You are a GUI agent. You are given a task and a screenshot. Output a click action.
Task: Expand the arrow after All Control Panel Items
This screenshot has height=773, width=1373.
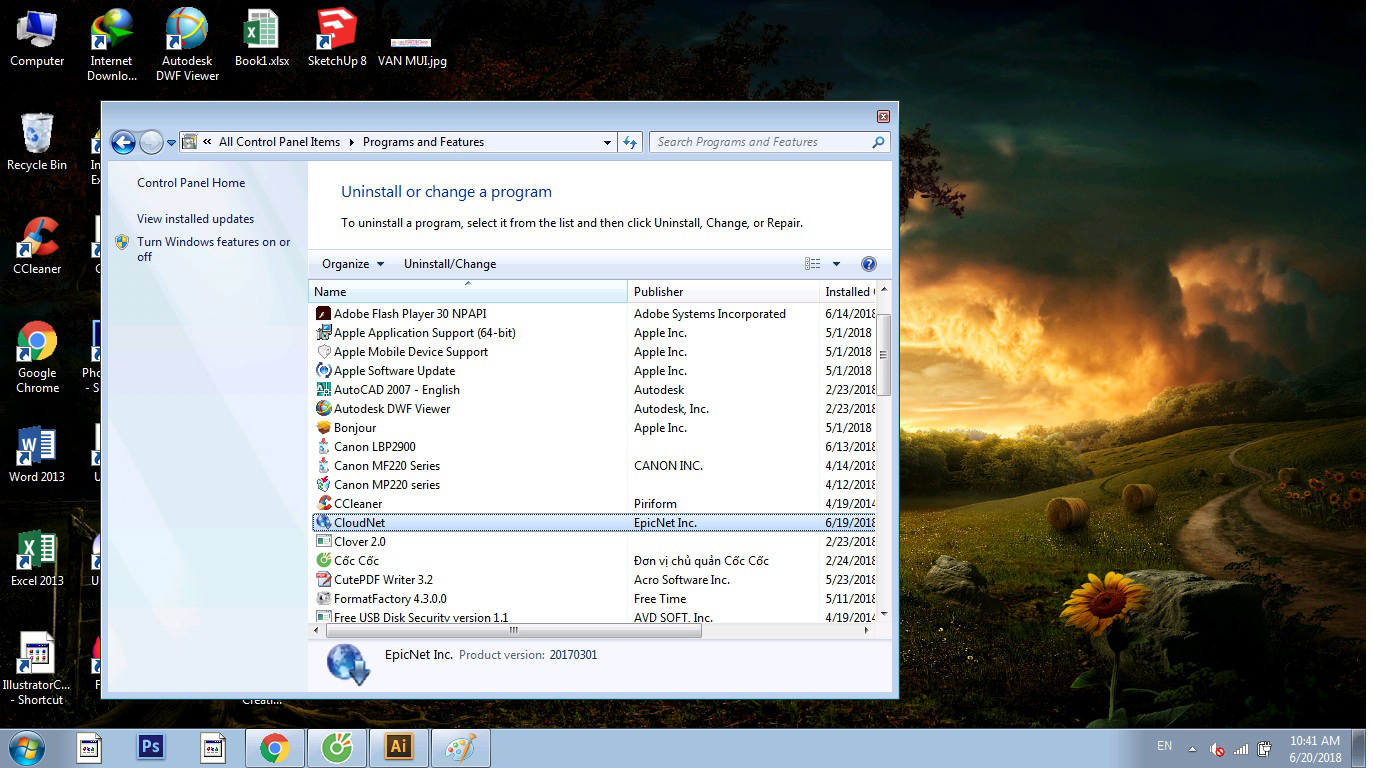tap(351, 142)
